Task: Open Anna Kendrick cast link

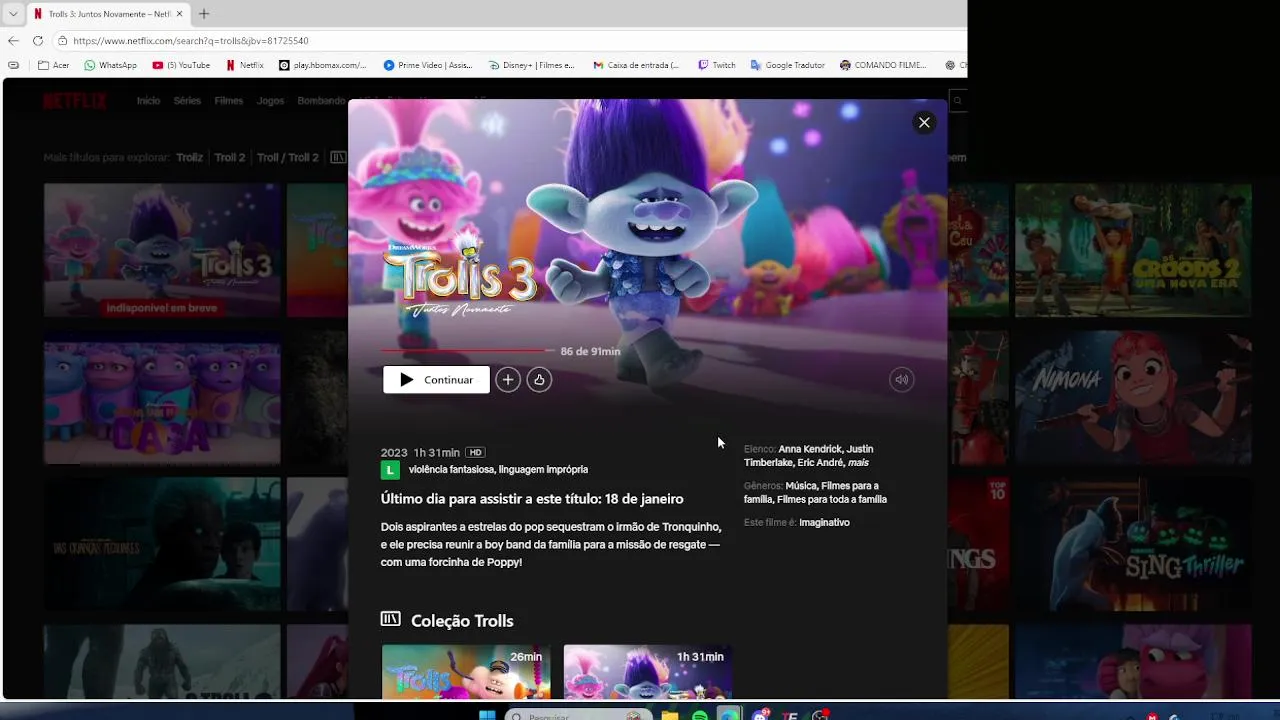Action: click(x=811, y=449)
